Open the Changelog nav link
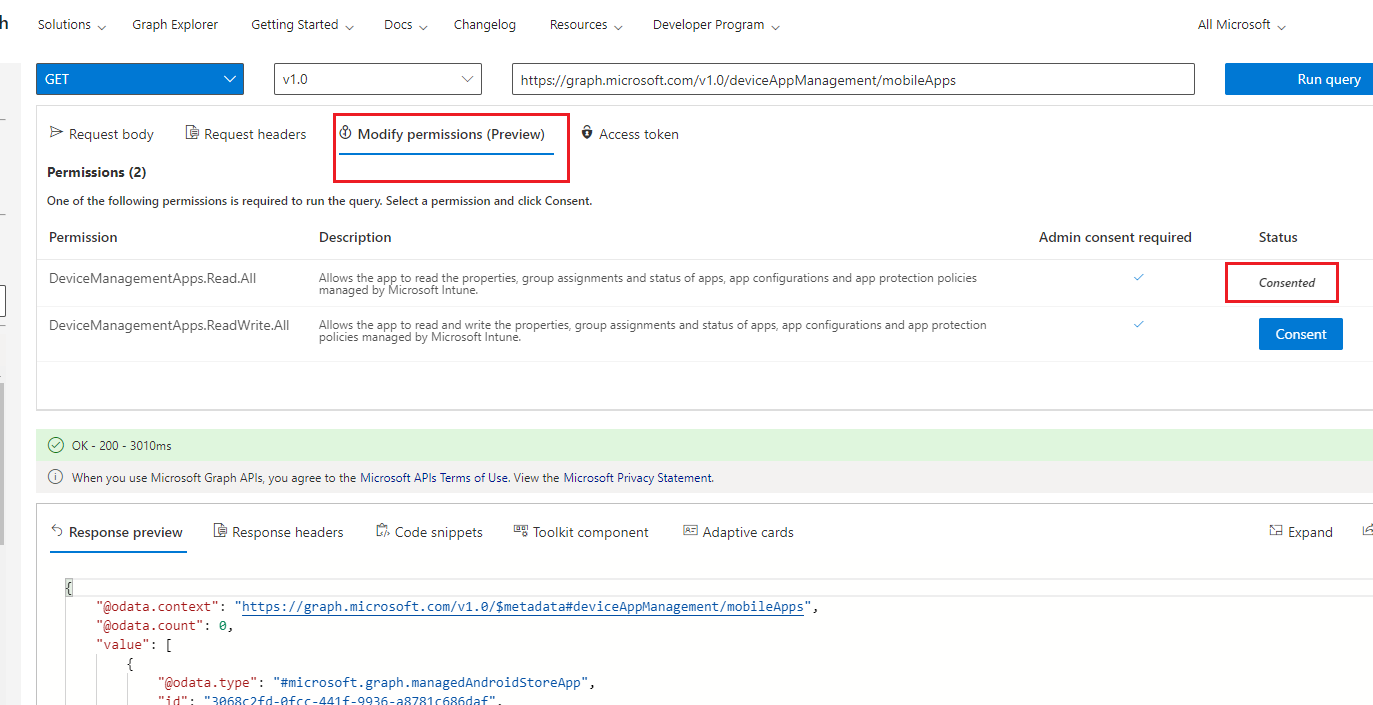Screen dimensions: 1373x705 [485, 25]
